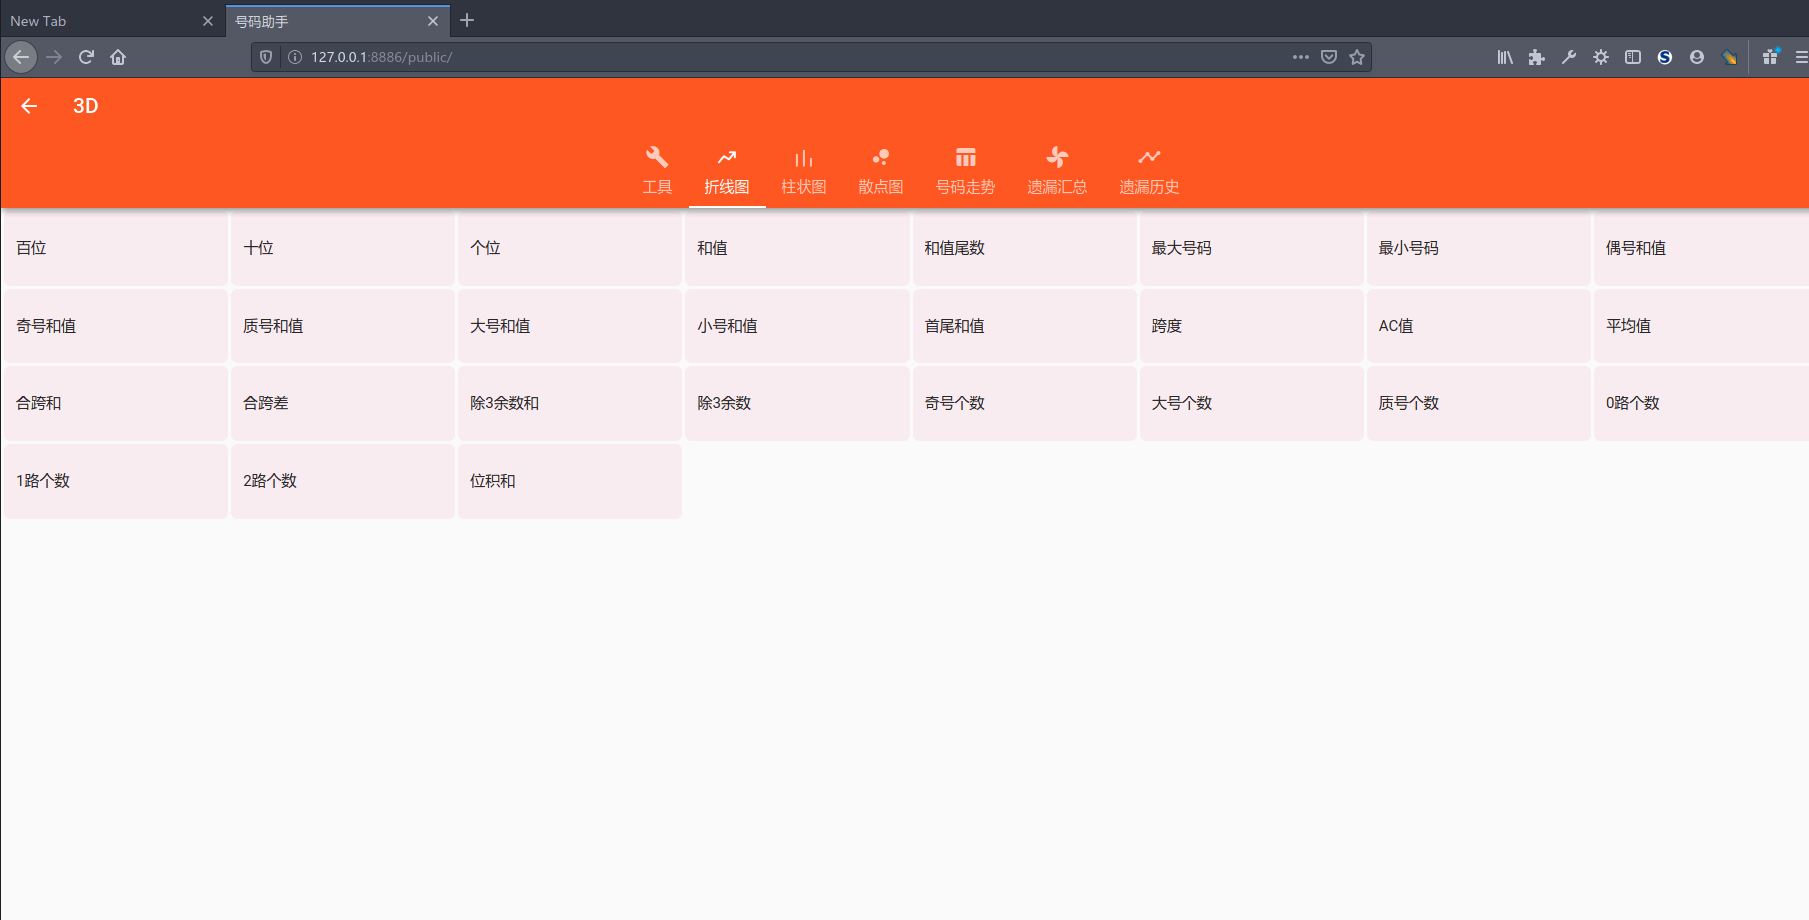Screen dimensions: 1809x920
Task: Open the 1路个数 card
Action: click(116, 481)
